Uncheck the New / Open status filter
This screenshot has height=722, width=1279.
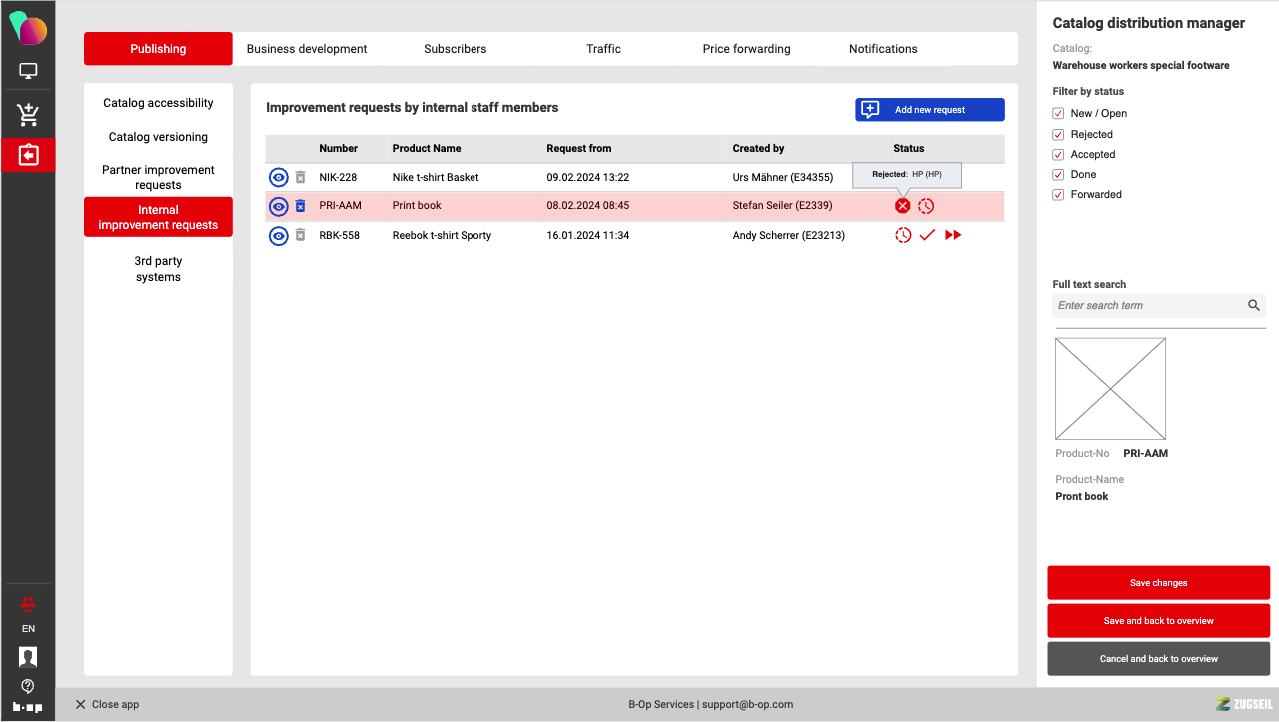tap(1058, 114)
